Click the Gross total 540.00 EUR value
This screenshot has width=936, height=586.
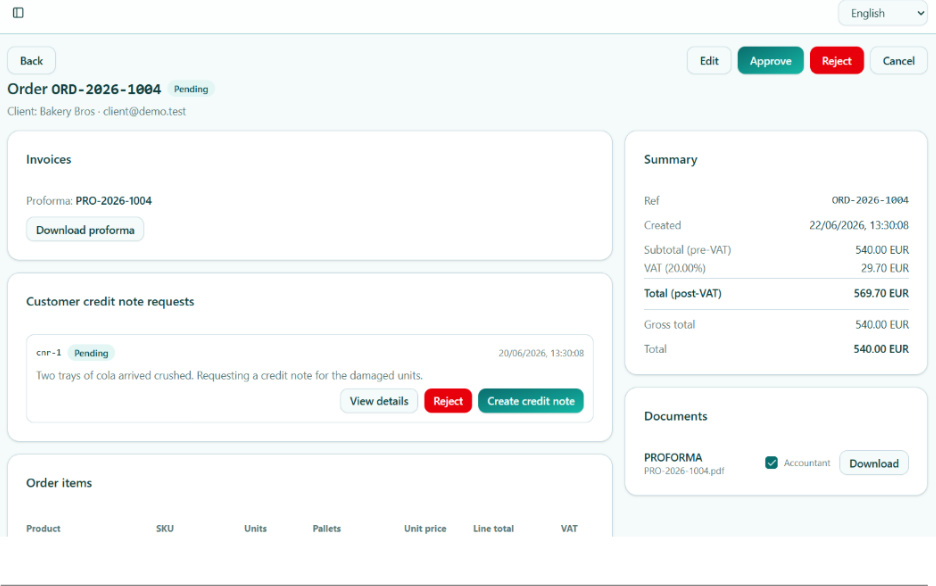pyautogui.click(x=882, y=325)
